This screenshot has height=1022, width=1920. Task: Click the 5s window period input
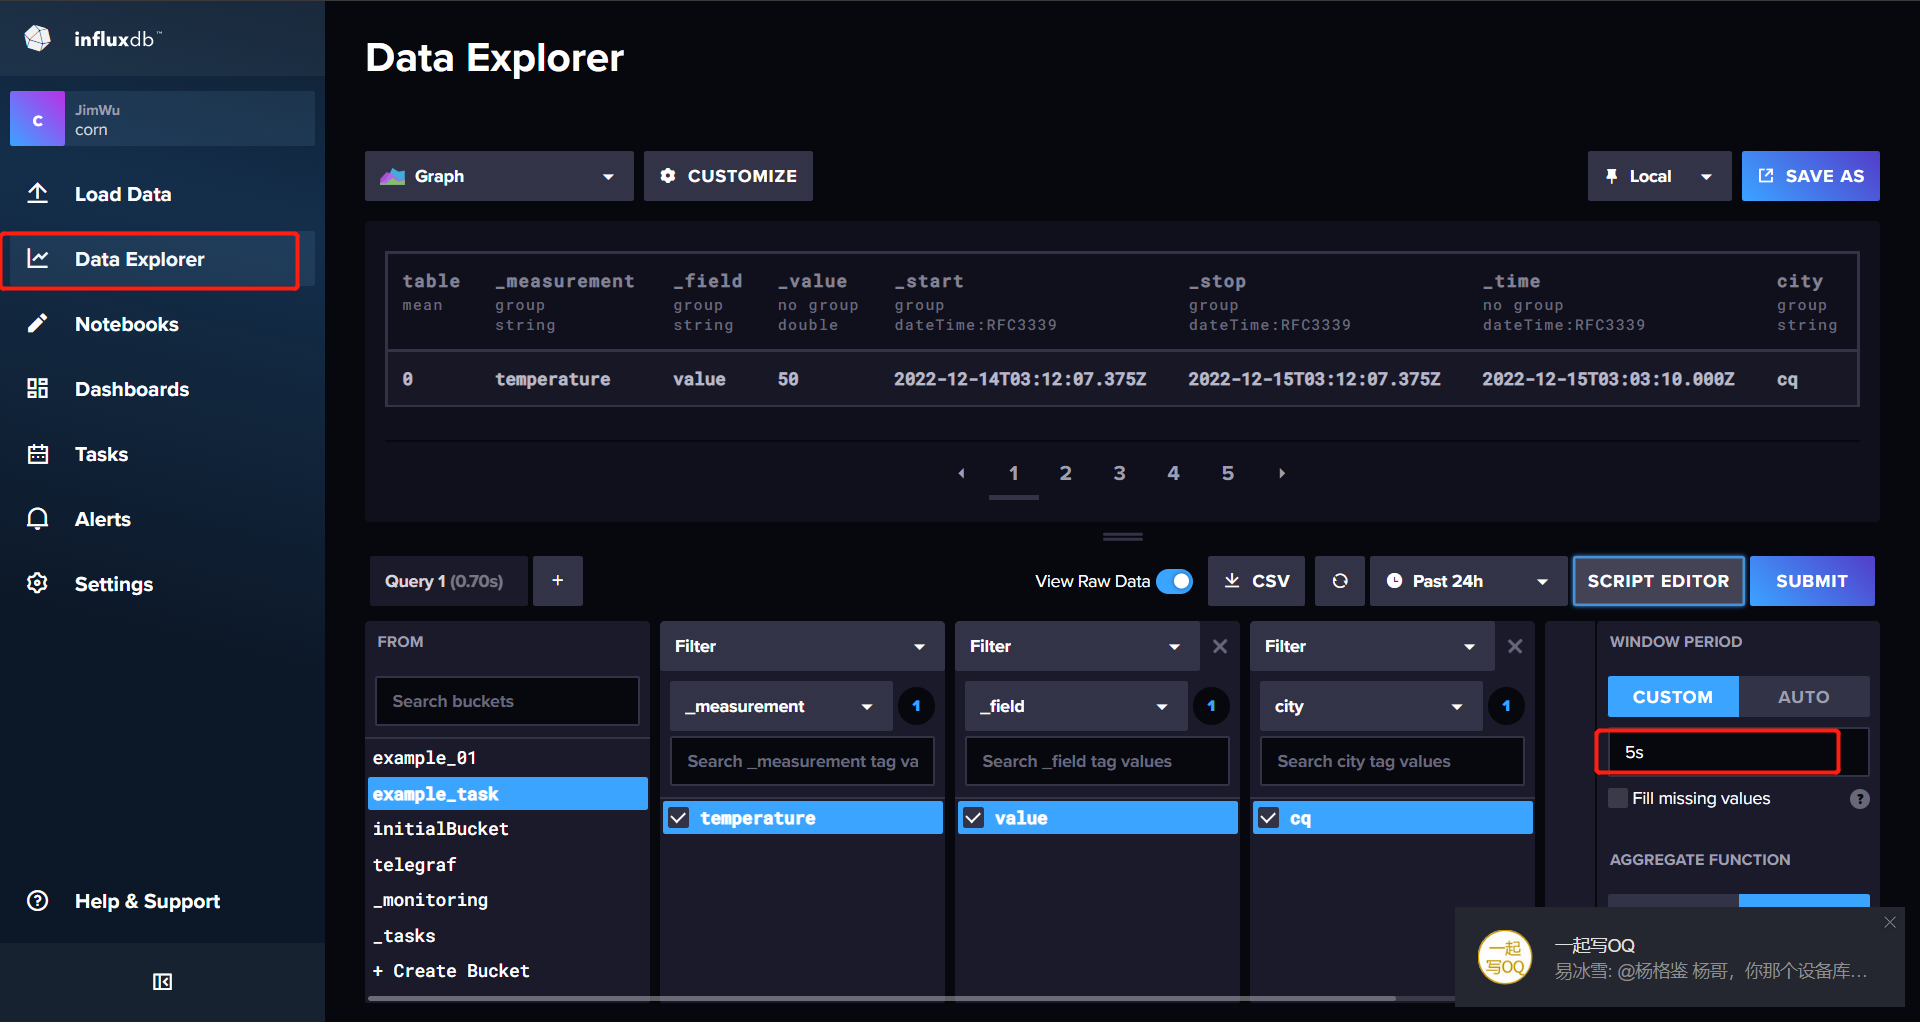[x=1737, y=752]
